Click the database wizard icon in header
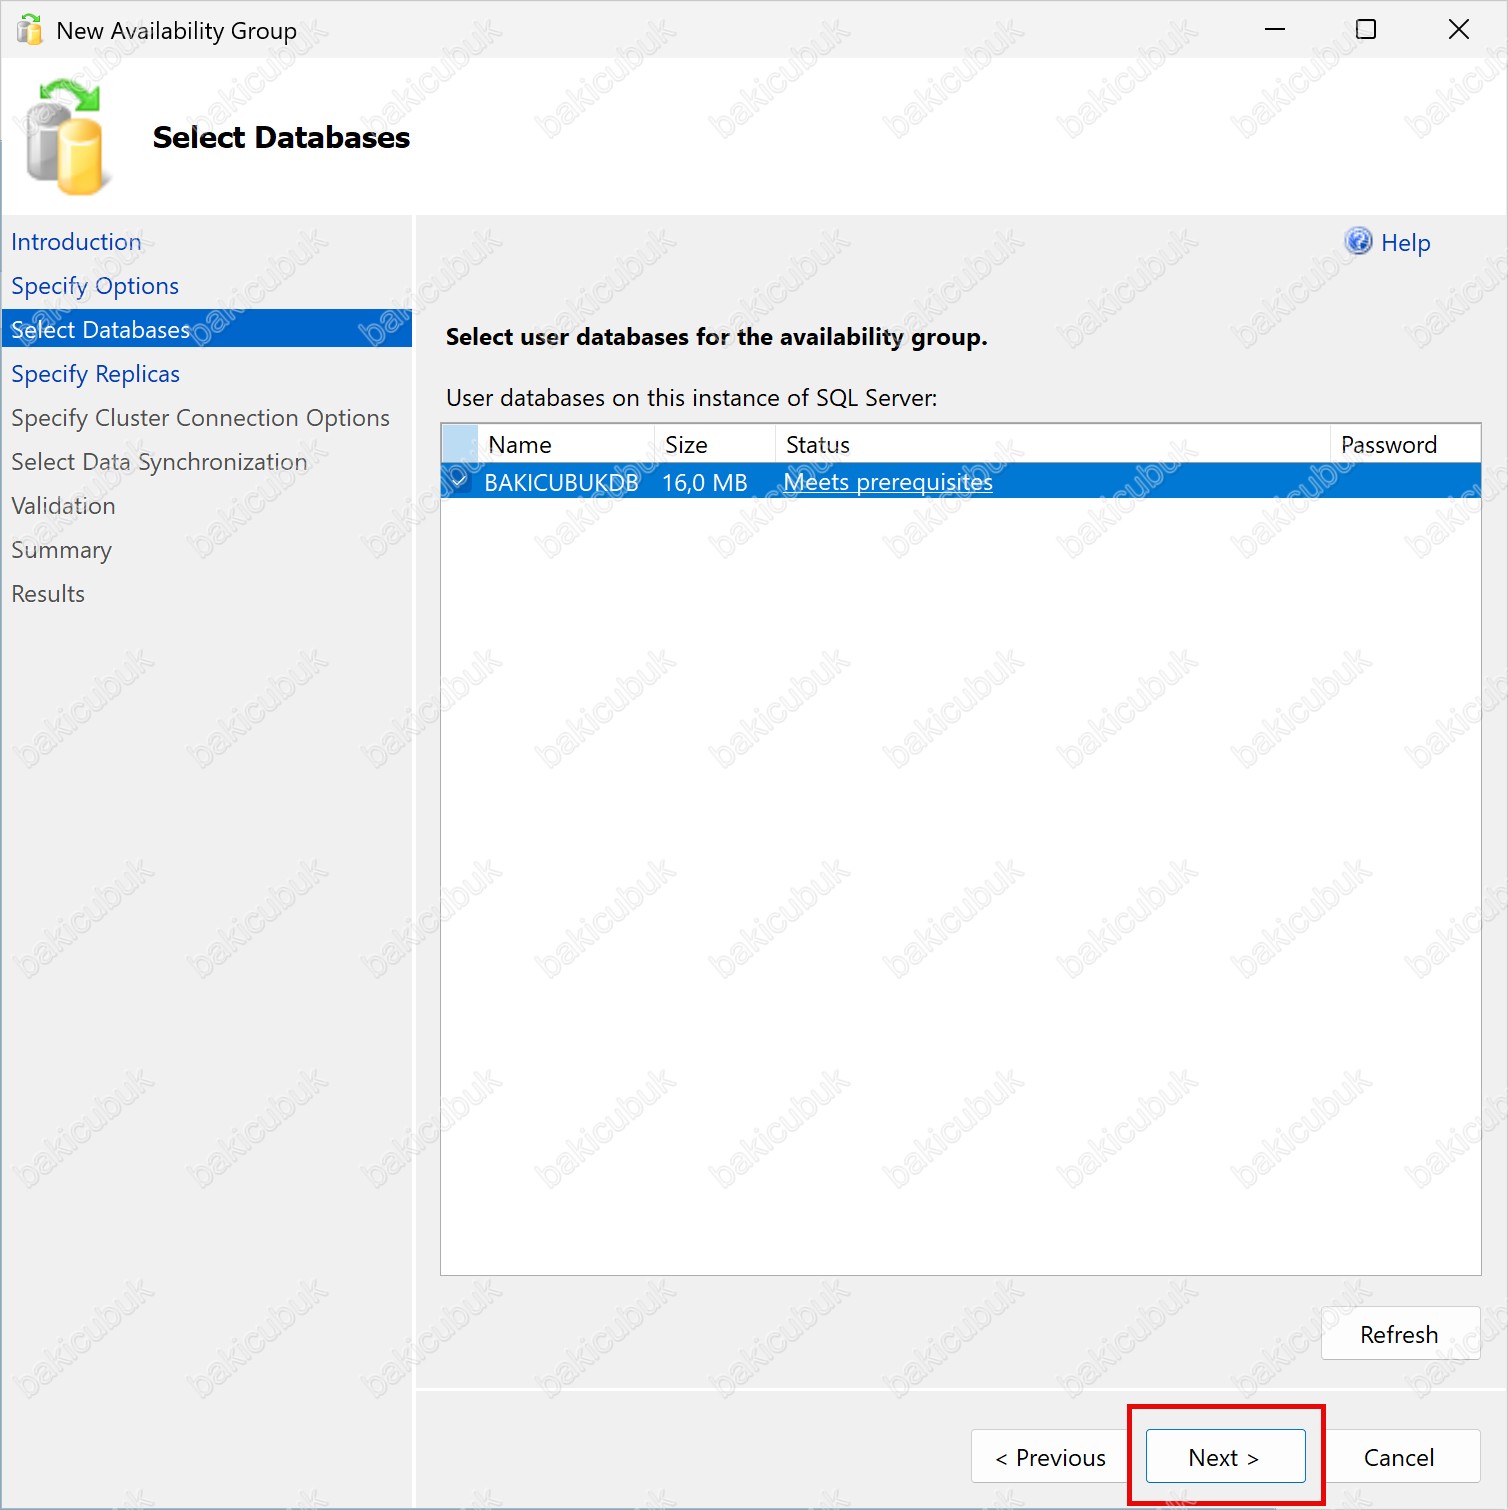Viewport: 1508px width, 1510px height. coord(65,138)
